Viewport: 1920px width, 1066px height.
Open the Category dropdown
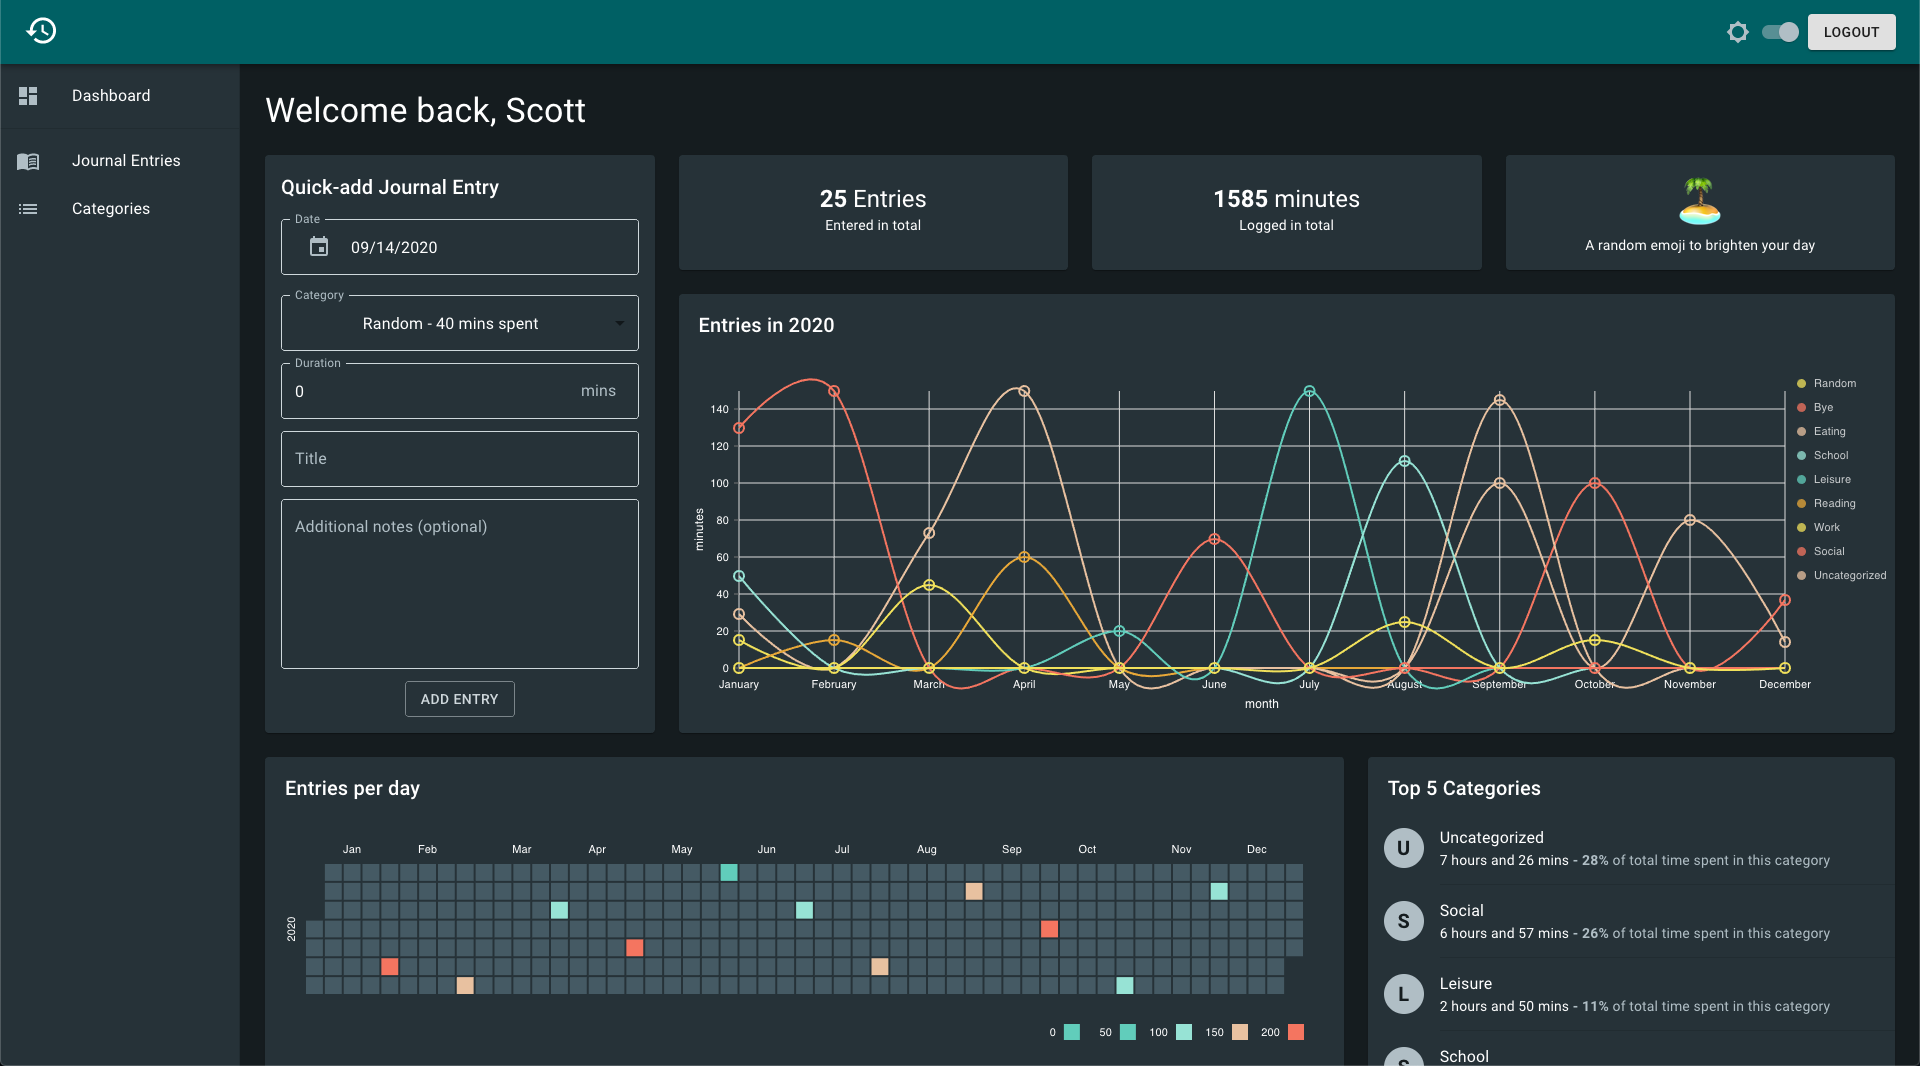(x=460, y=323)
